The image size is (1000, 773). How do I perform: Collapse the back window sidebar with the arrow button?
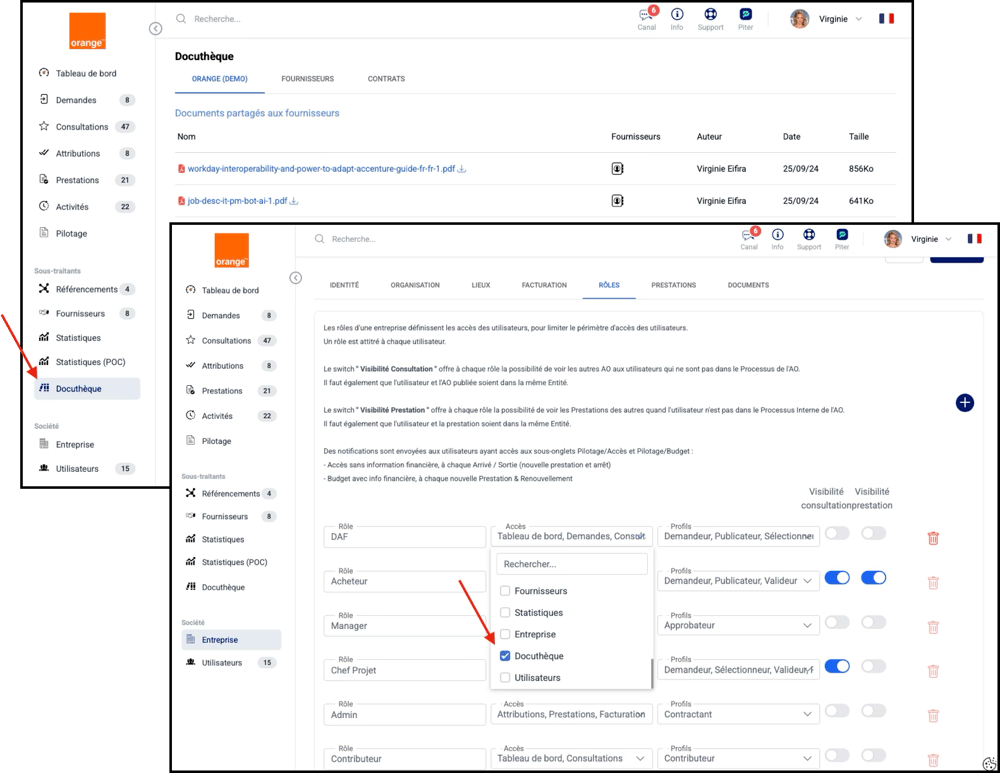tap(156, 29)
